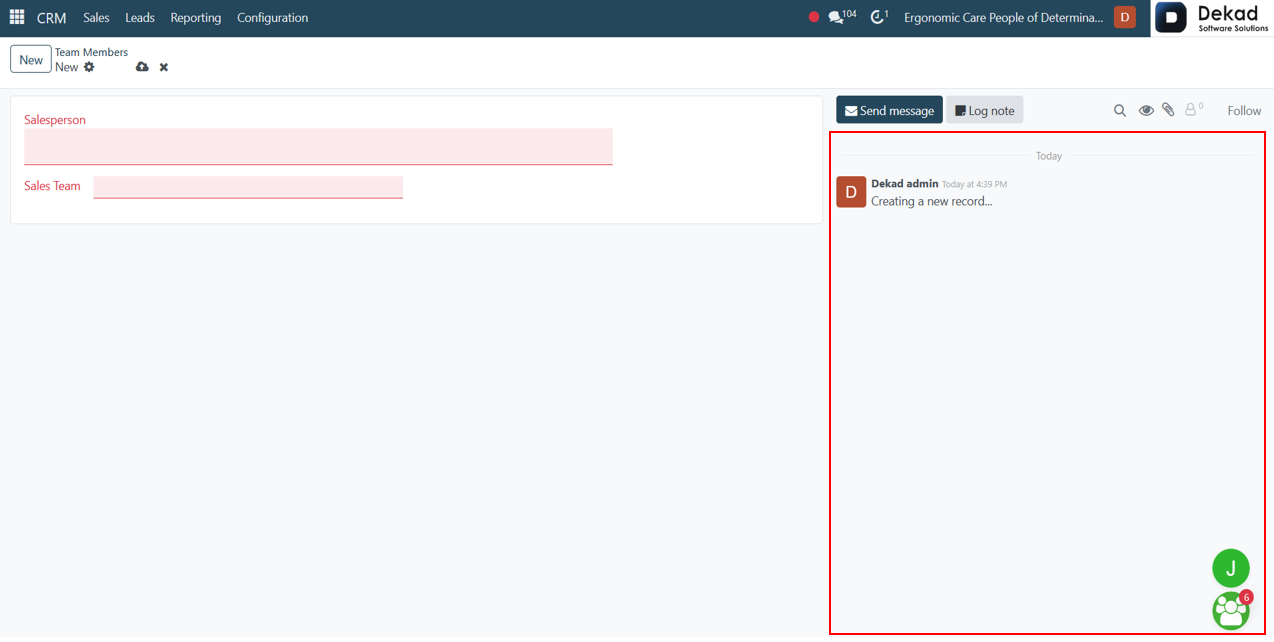1274x642 pixels.
Task: Click the green J chat bubble
Action: [x=1231, y=568]
